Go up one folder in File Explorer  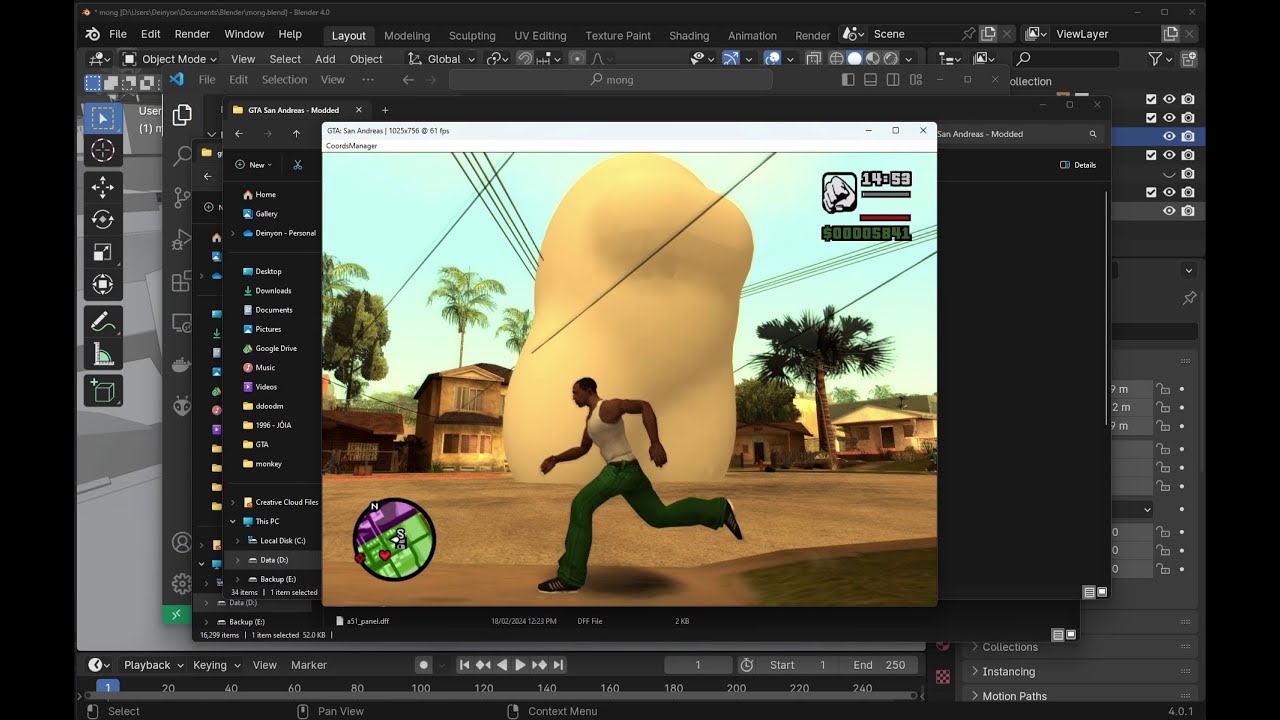point(296,134)
